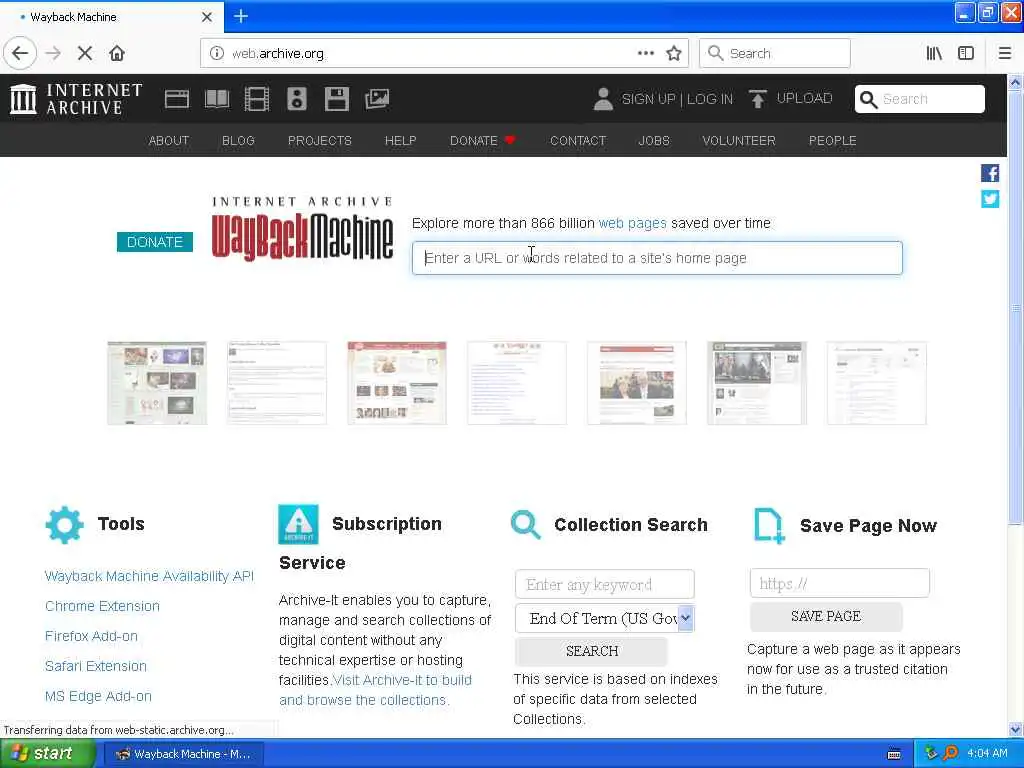Focus the Save Page Now https:// field
Screen dimensions: 1024x768
coord(839,583)
